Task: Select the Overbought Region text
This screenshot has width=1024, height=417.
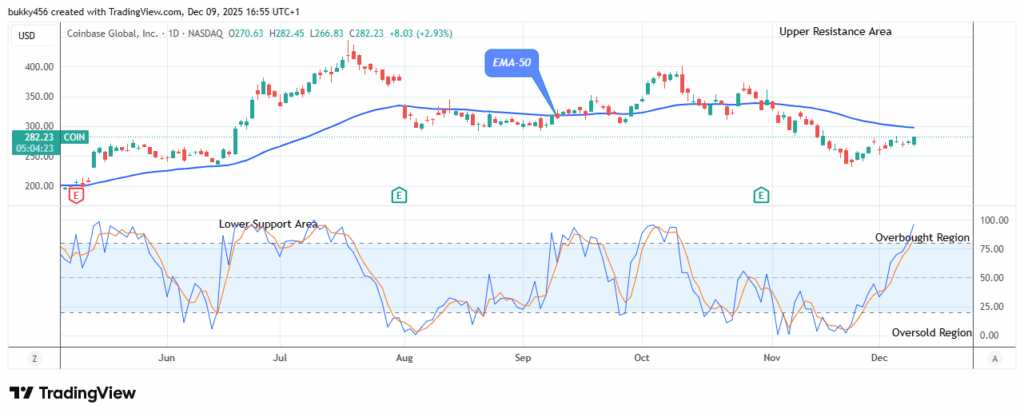Action: [x=922, y=238]
